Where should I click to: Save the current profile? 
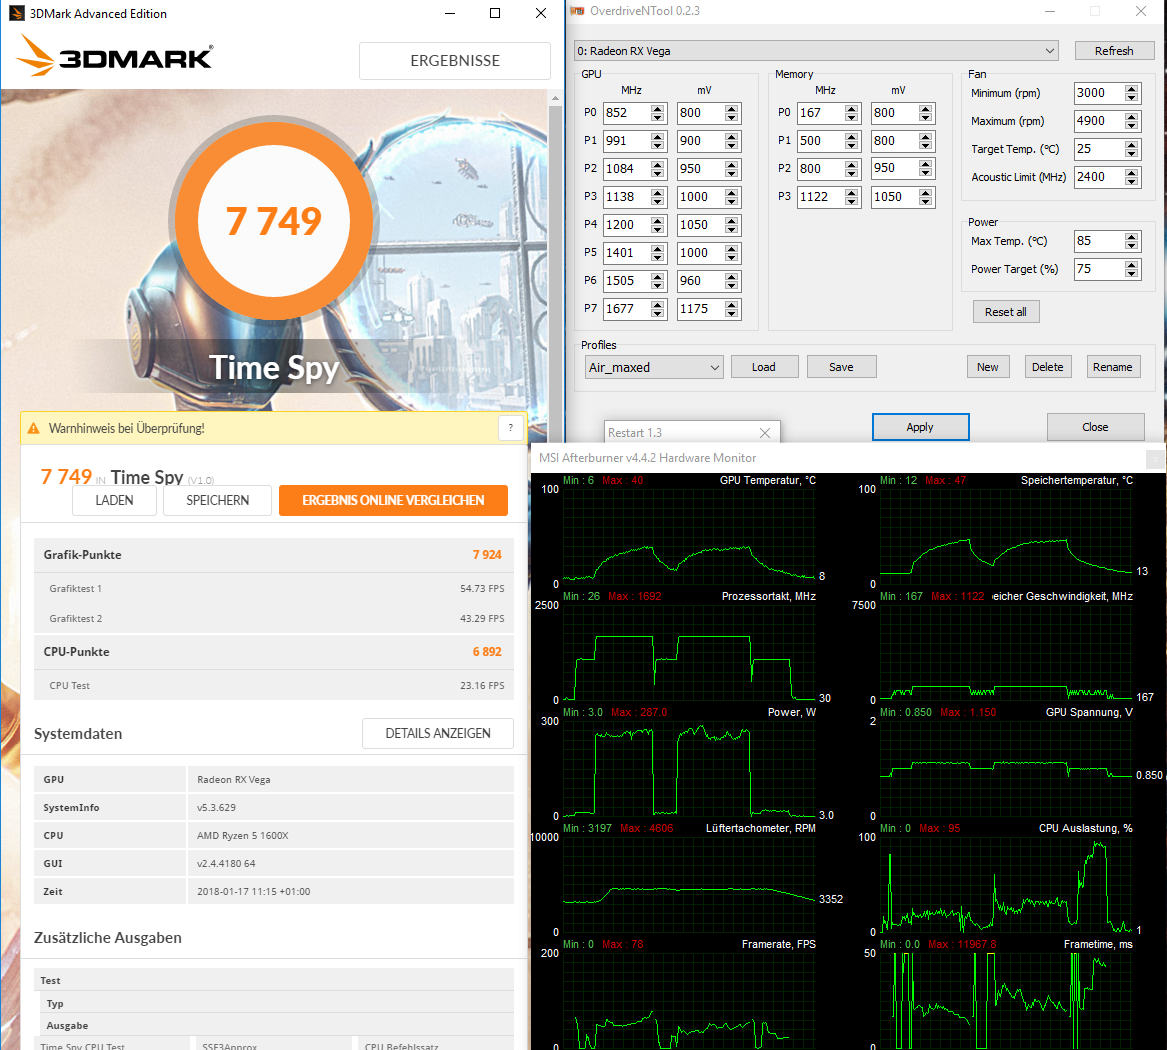click(841, 367)
